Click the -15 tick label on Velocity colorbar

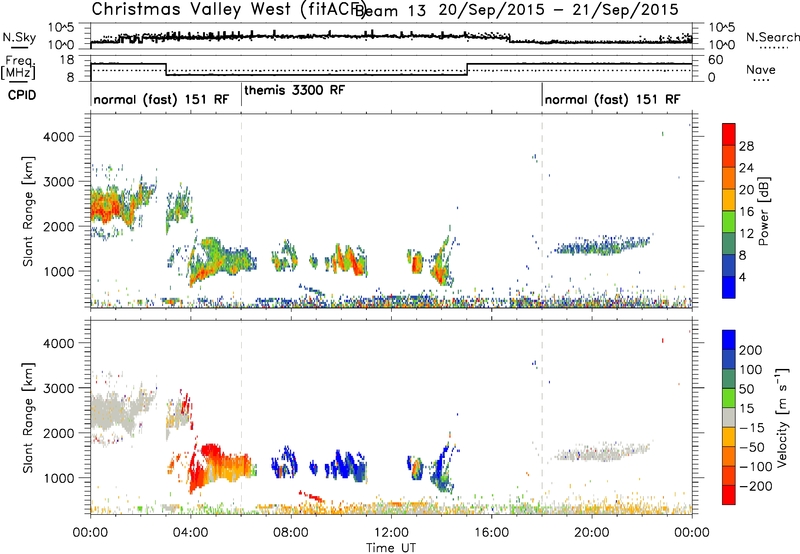click(752, 428)
